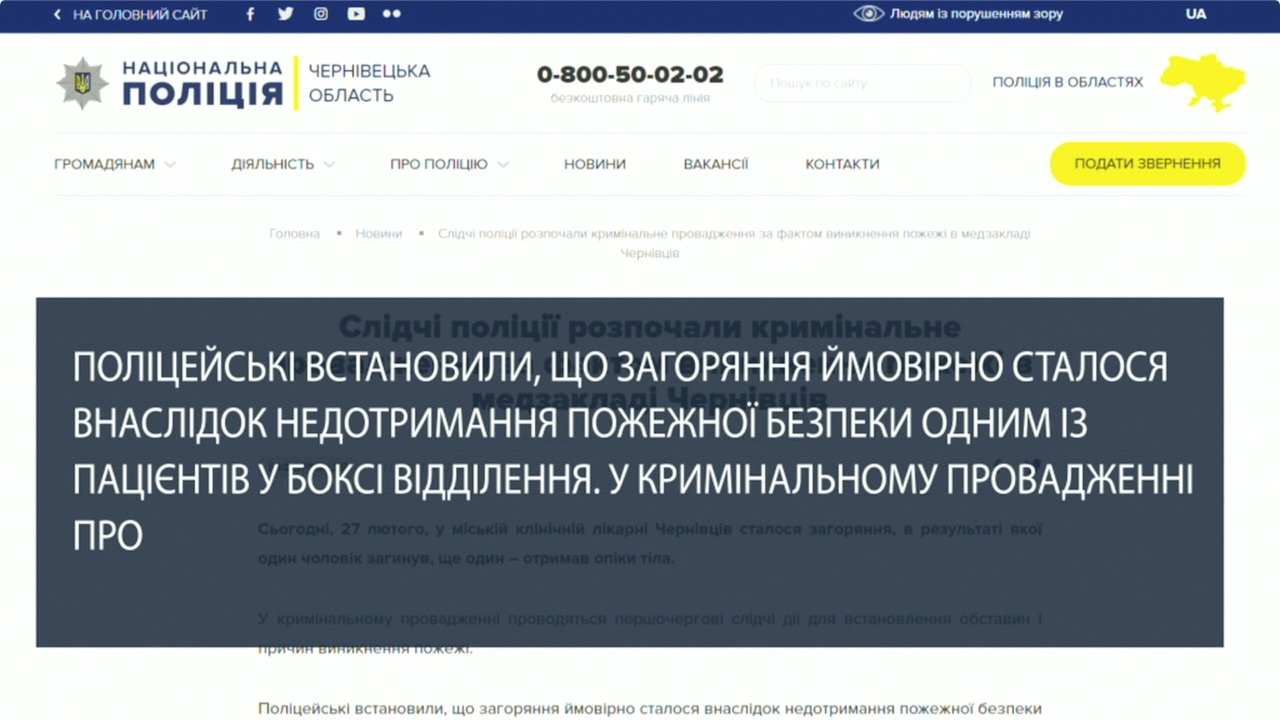Viewport: 1280px width, 720px height.
Task: Open the ГРОМАДЯНАМ menu item
Action: [x=104, y=164]
